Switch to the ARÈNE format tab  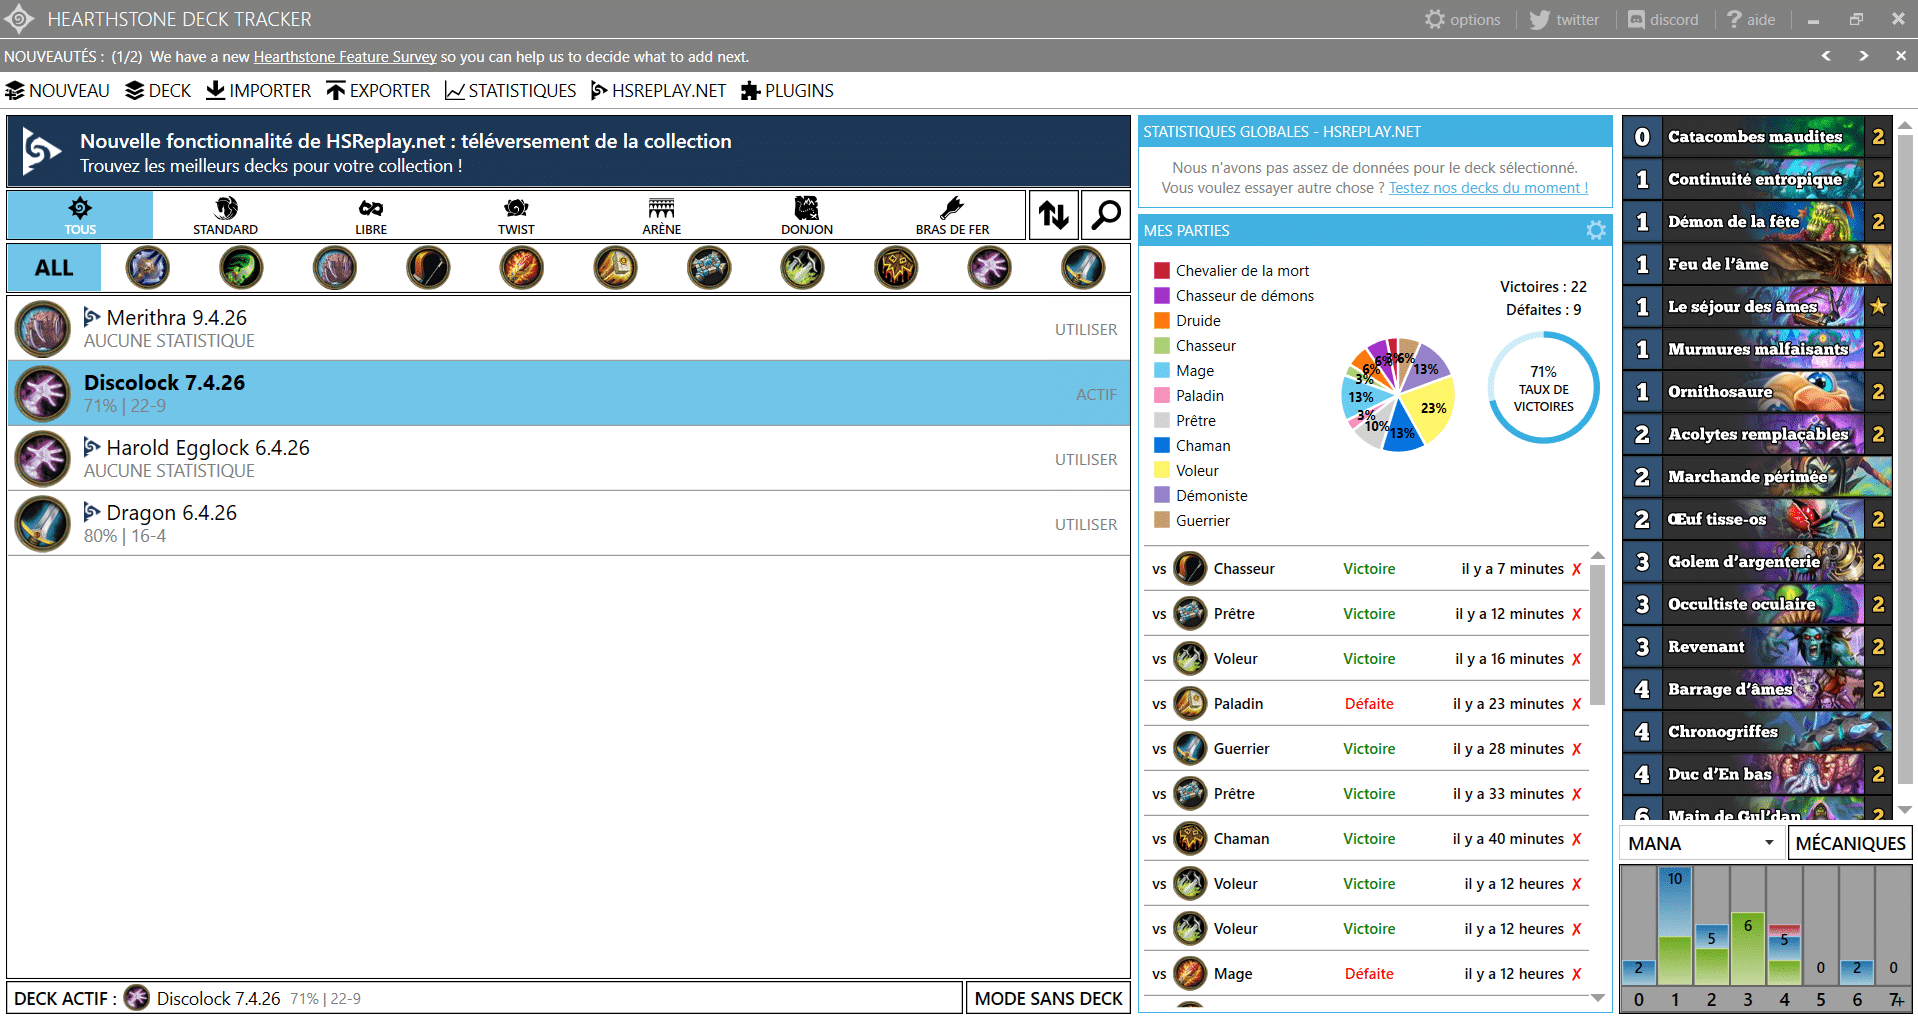(661, 215)
